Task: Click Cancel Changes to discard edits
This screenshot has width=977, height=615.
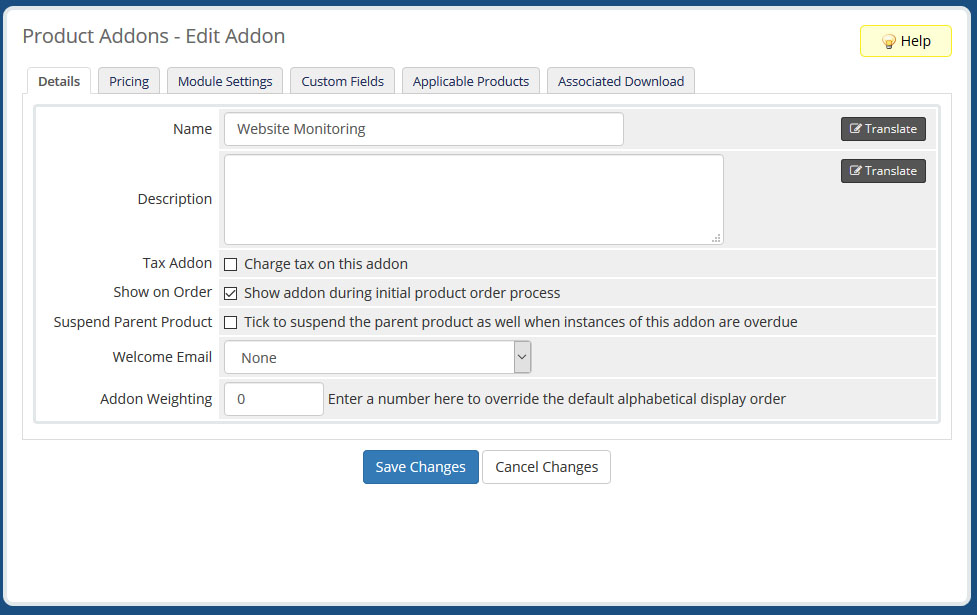Action: point(546,466)
